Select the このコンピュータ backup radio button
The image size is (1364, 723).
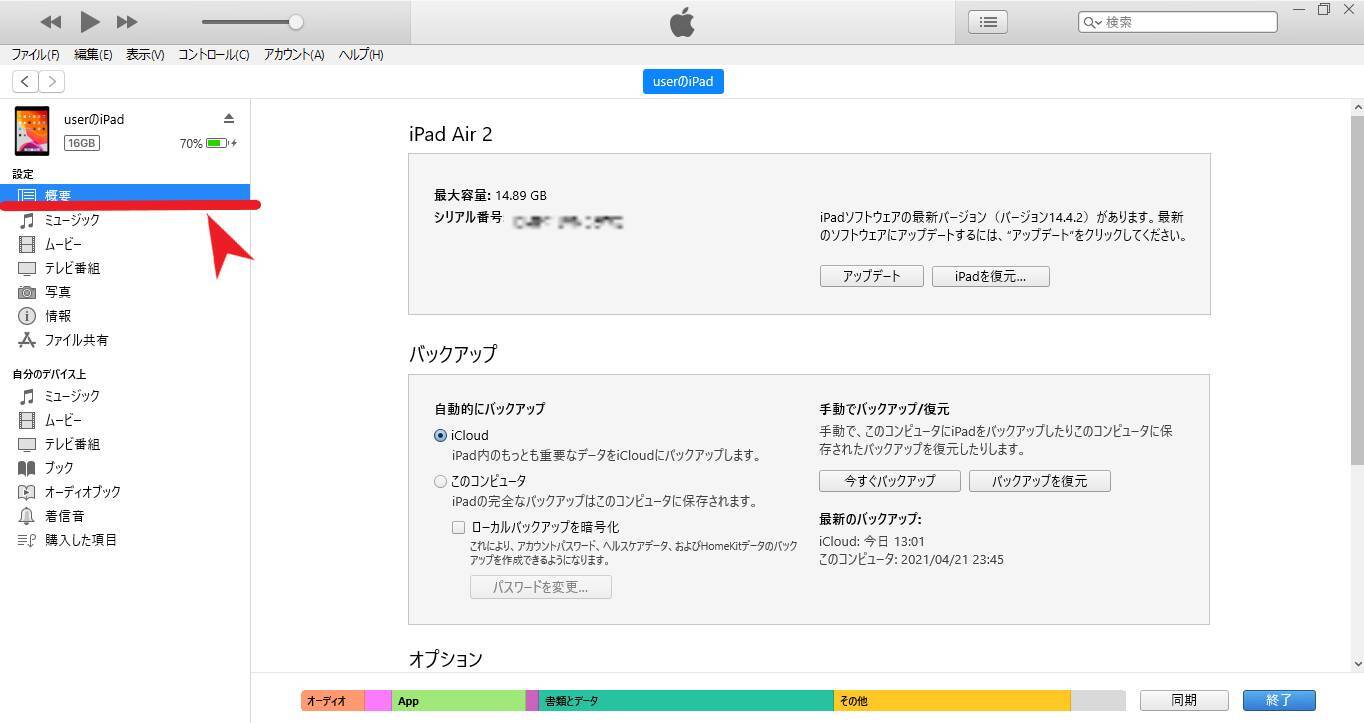click(x=440, y=482)
